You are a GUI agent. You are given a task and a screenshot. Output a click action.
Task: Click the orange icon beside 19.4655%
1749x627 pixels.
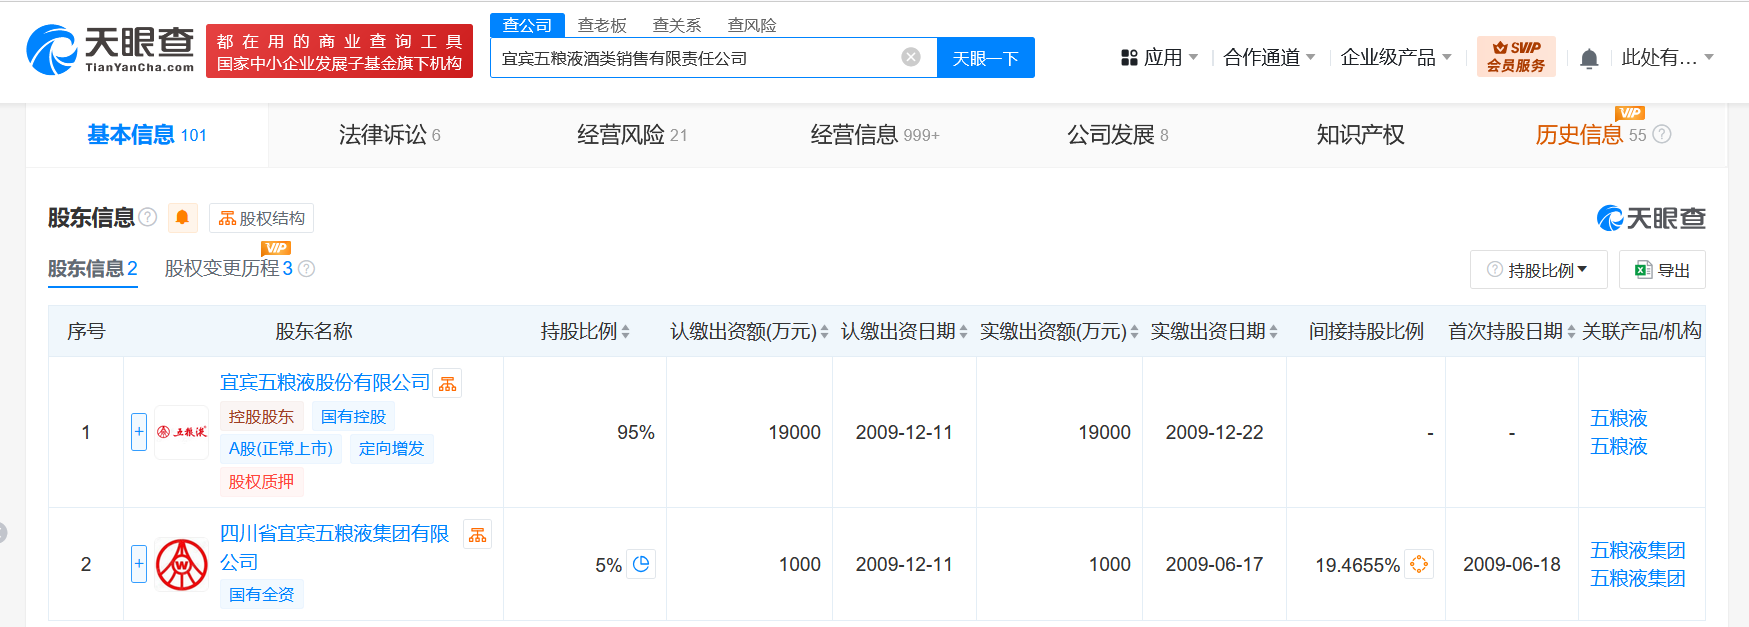tap(1418, 564)
